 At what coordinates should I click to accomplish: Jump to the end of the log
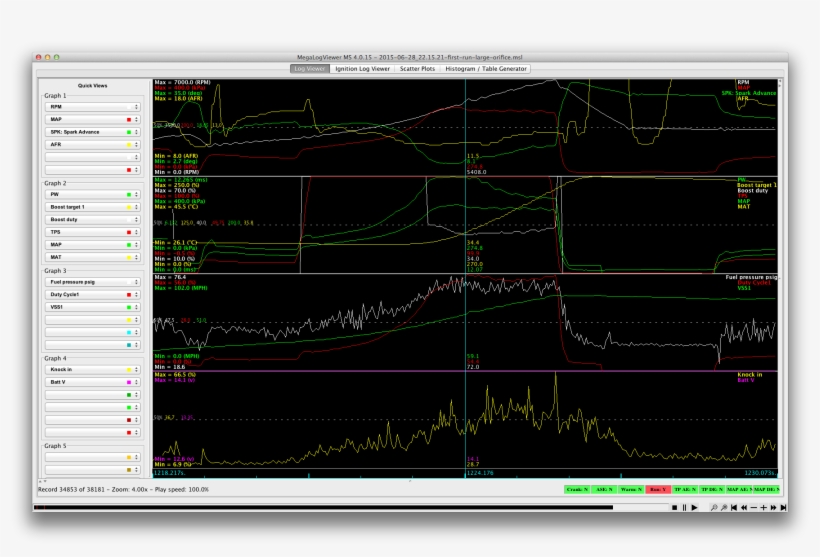783,507
